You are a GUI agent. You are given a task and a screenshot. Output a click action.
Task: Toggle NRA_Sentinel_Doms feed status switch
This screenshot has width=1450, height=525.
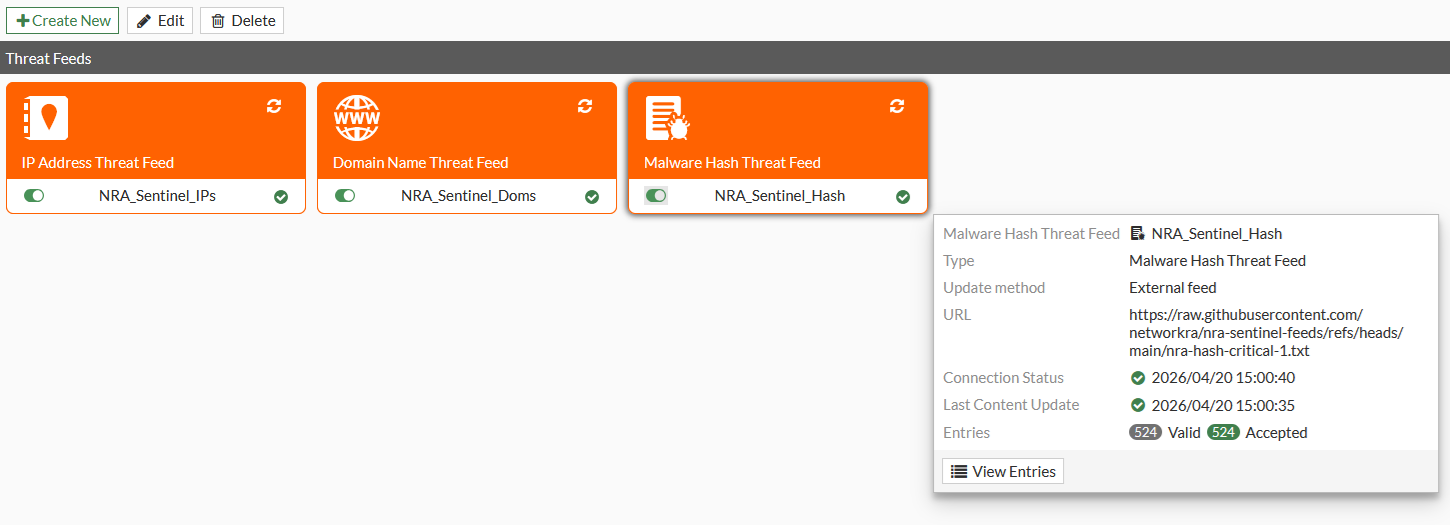pyautogui.click(x=345, y=196)
